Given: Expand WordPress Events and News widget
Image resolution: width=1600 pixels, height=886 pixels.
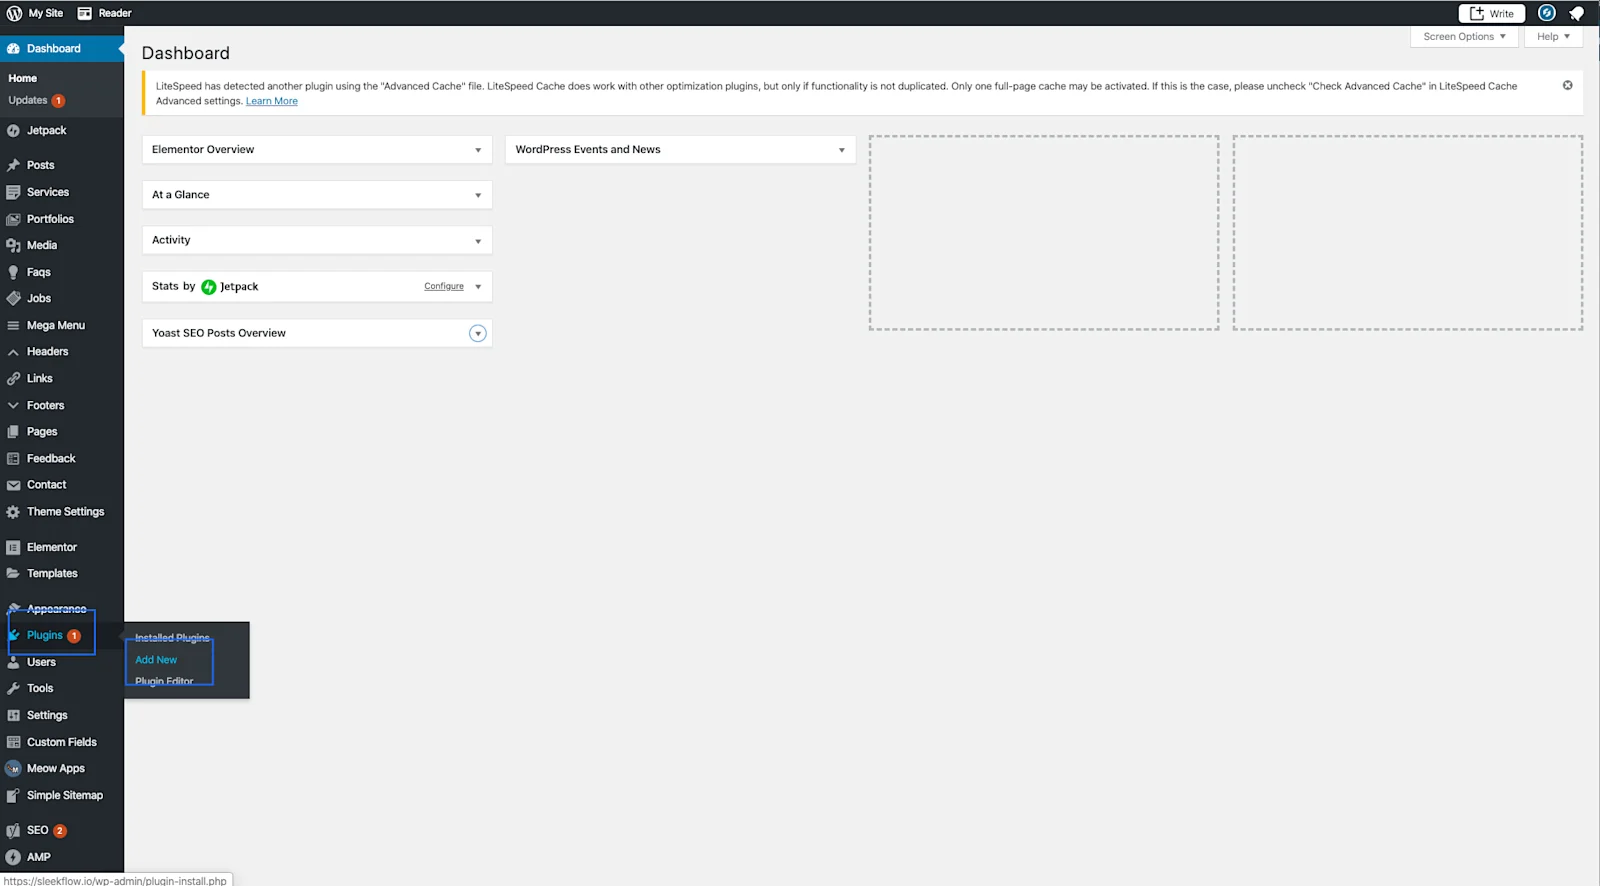Looking at the screenshot, I should [842, 150].
